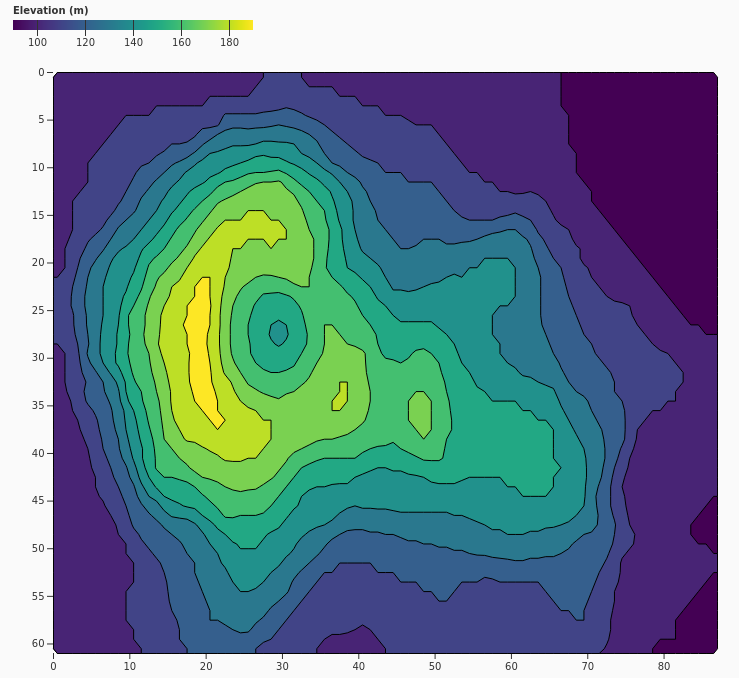Viewport: 739px width, 678px height.
Task: Select the 120 label on the elevation legend
Action: 85,42
